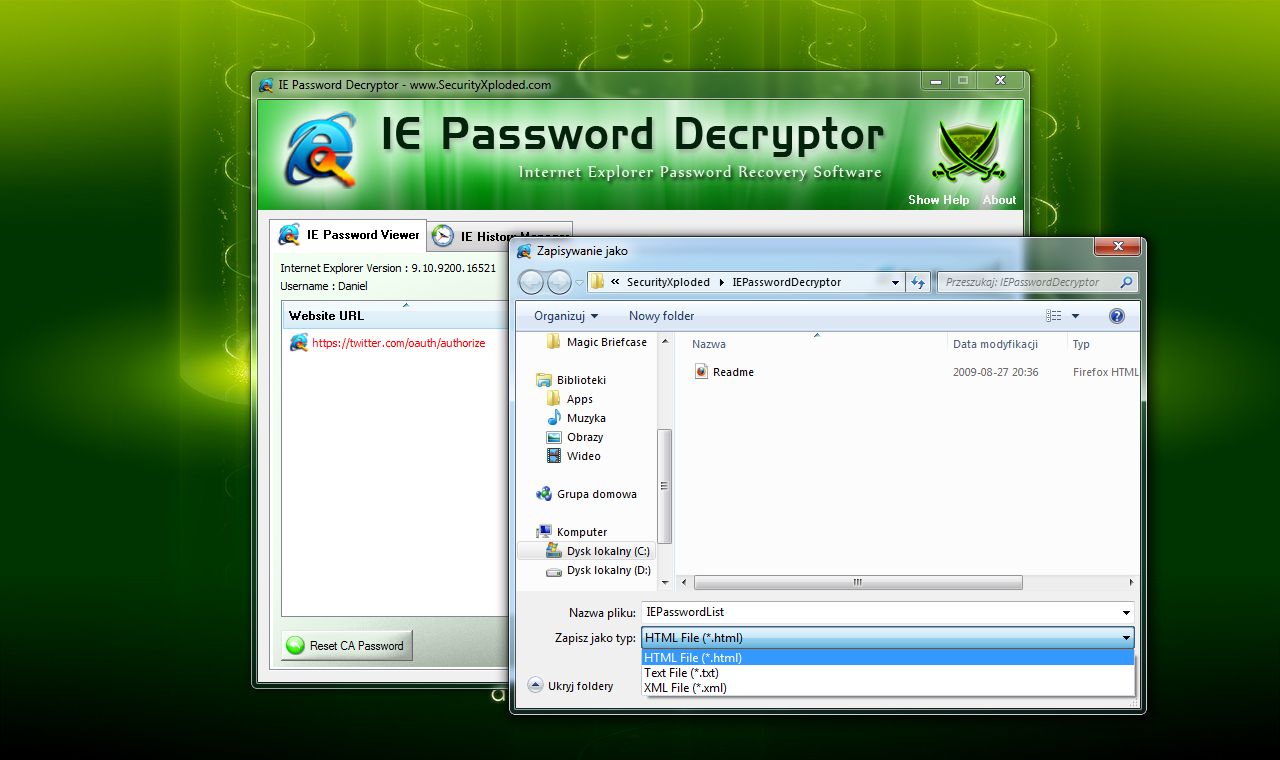
Task: Click the file name input field
Action: 880,612
